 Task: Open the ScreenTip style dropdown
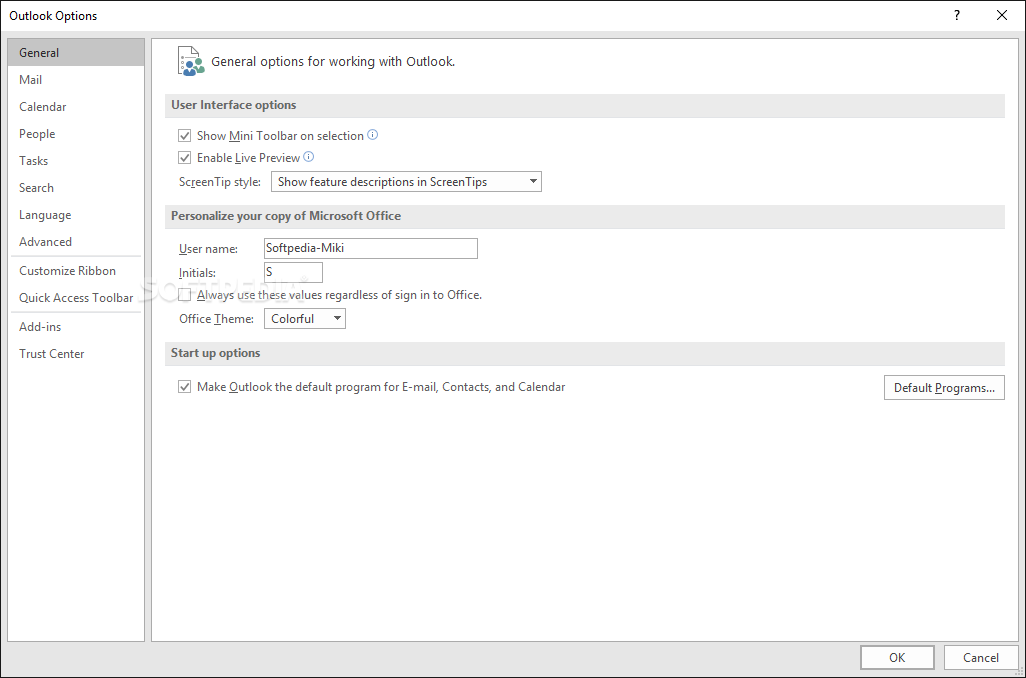click(406, 182)
